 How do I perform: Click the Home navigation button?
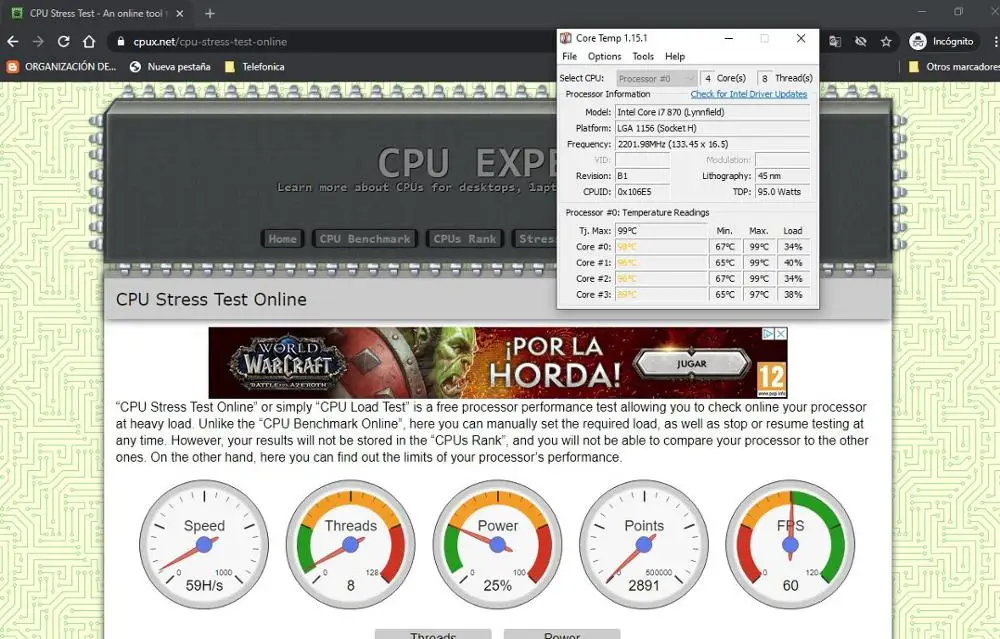point(283,239)
